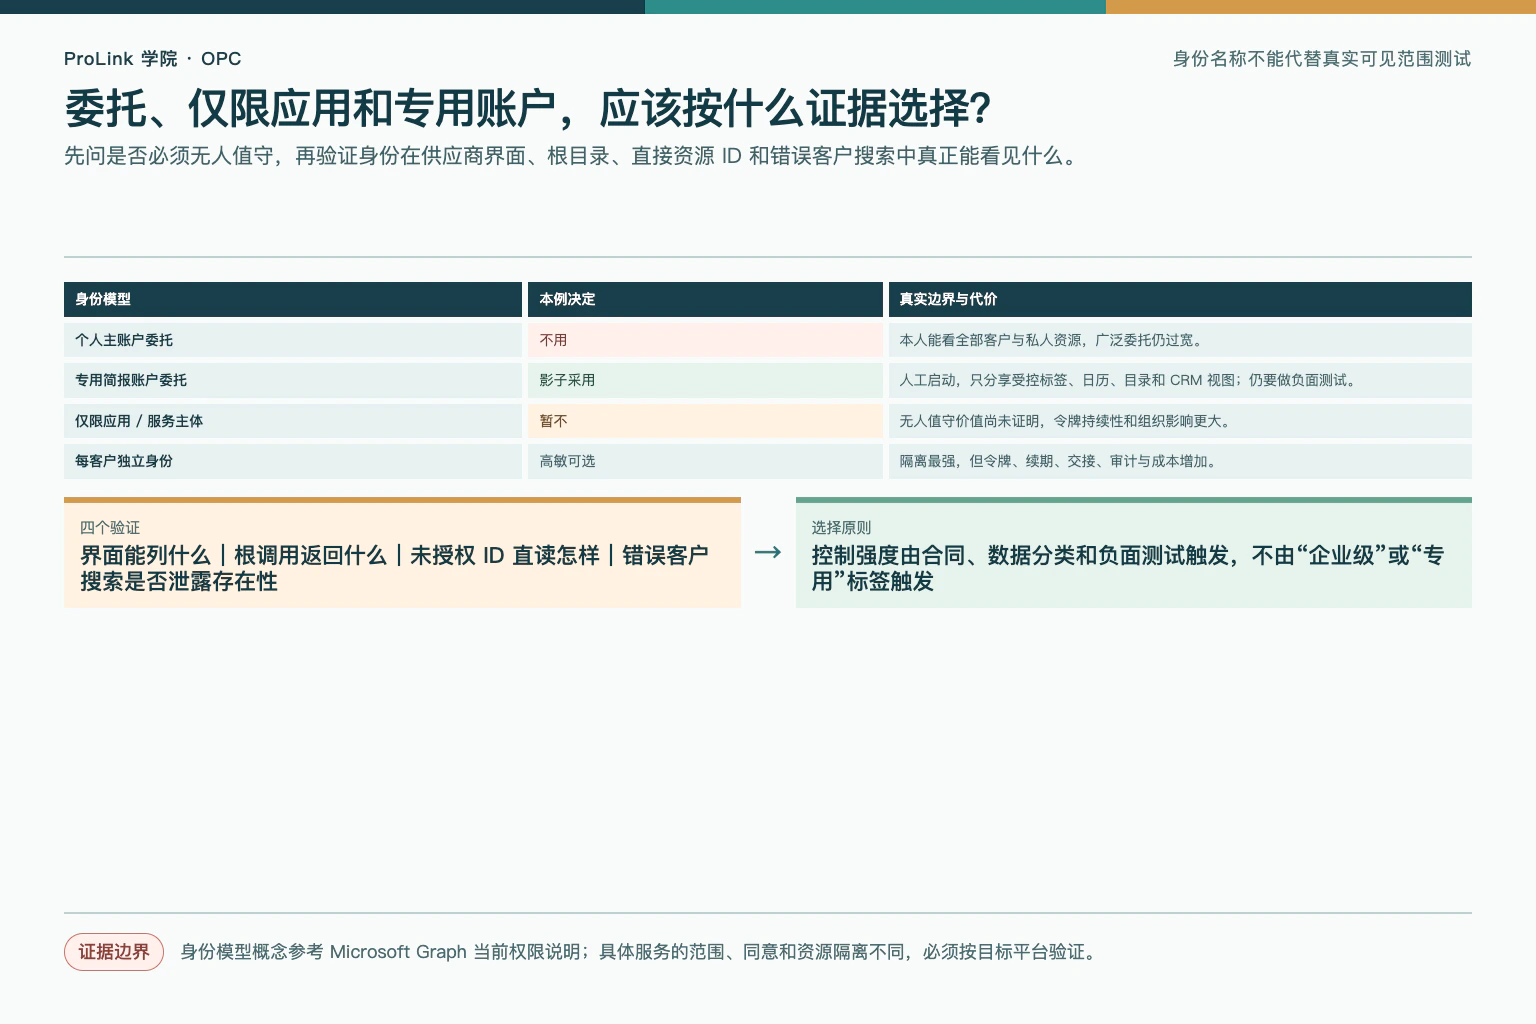Click the cell 本人能看全部客户与私人资源
Screen dimensions: 1536x1024
(1180, 340)
